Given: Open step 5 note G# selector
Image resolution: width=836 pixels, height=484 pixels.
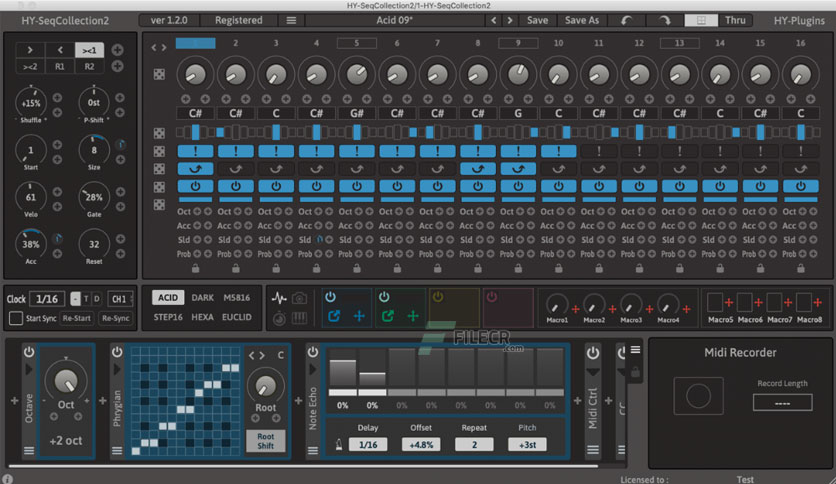Looking at the screenshot, I should [x=357, y=113].
